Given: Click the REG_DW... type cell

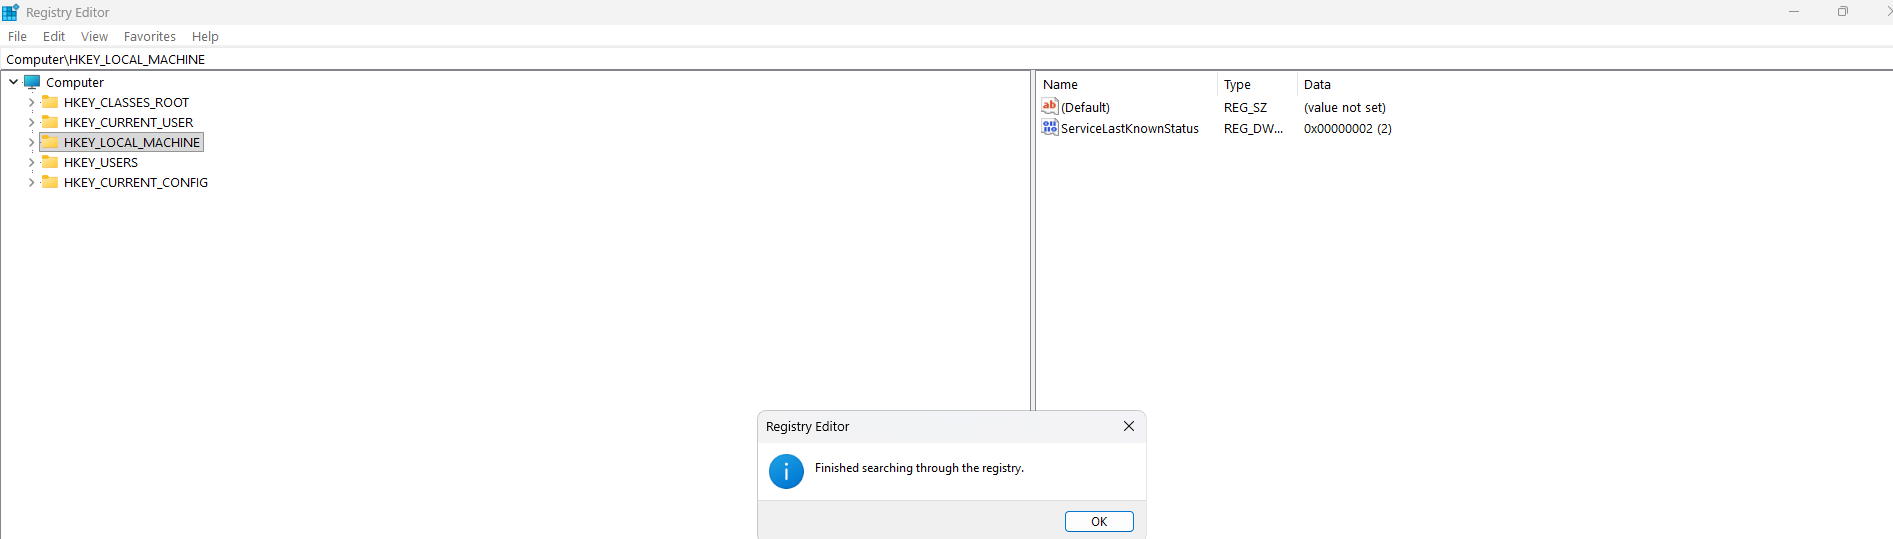Looking at the screenshot, I should point(1253,128).
